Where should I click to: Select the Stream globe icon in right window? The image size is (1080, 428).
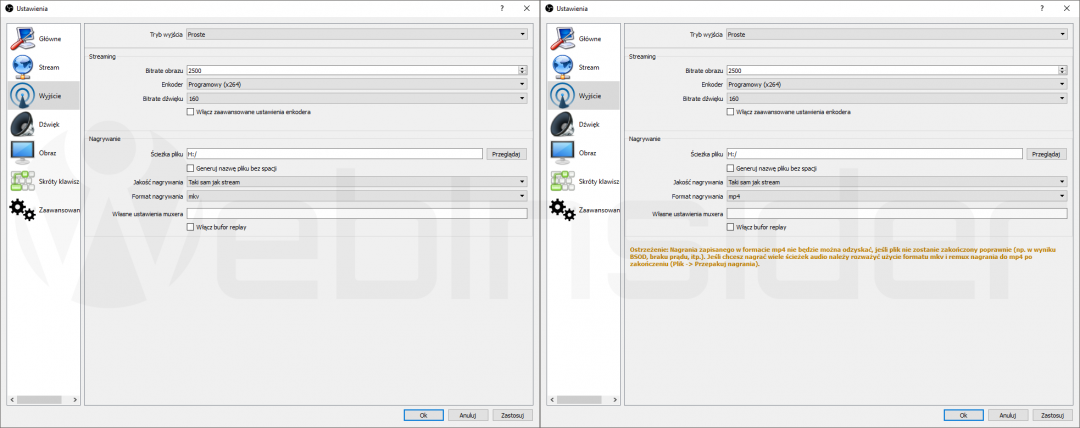pyautogui.click(x=562, y=67)
